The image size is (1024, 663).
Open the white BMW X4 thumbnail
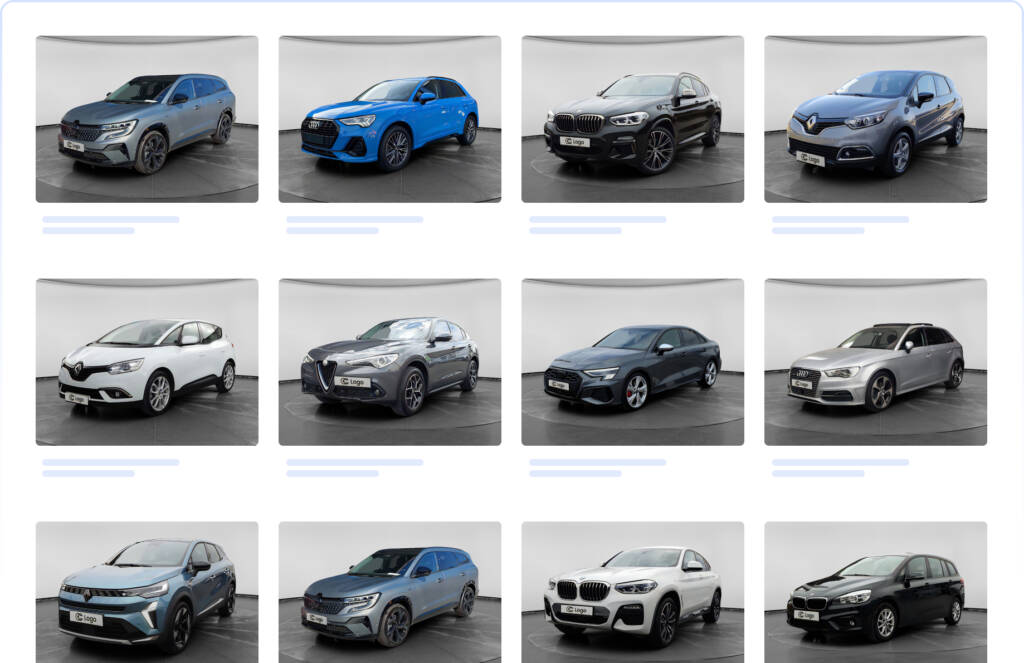633,592
